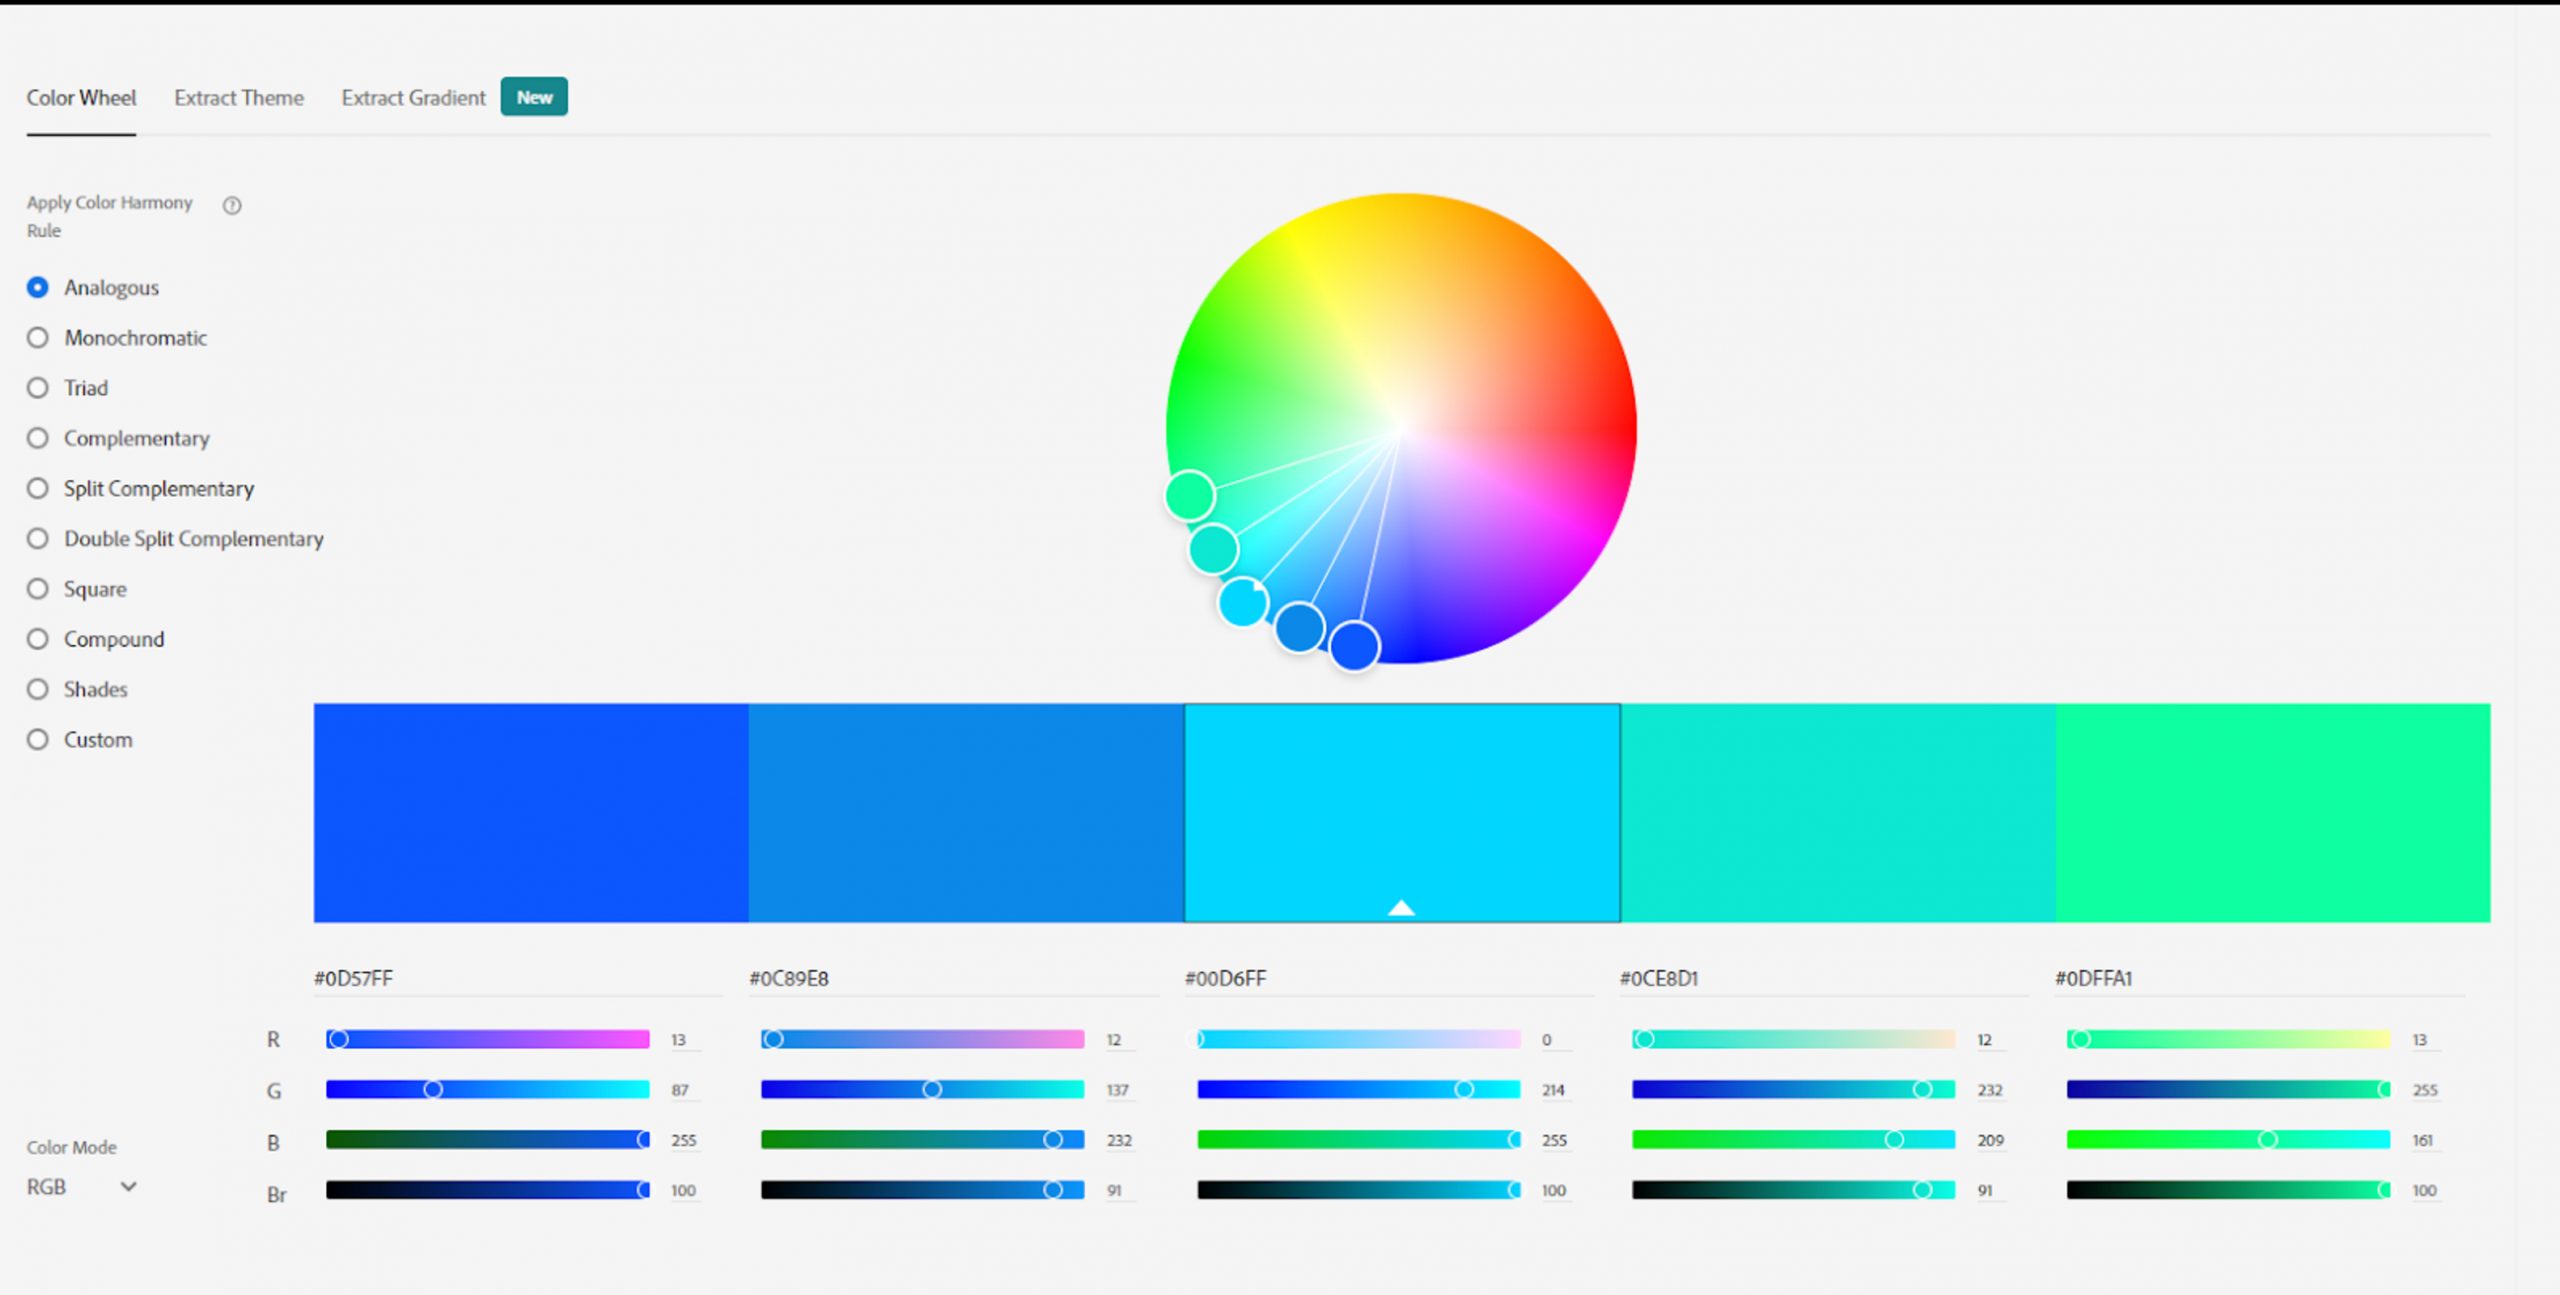Screen dimensions: 2560x1295
Task: Select the Monochromatic harmony rule
Action: point(38,338)
